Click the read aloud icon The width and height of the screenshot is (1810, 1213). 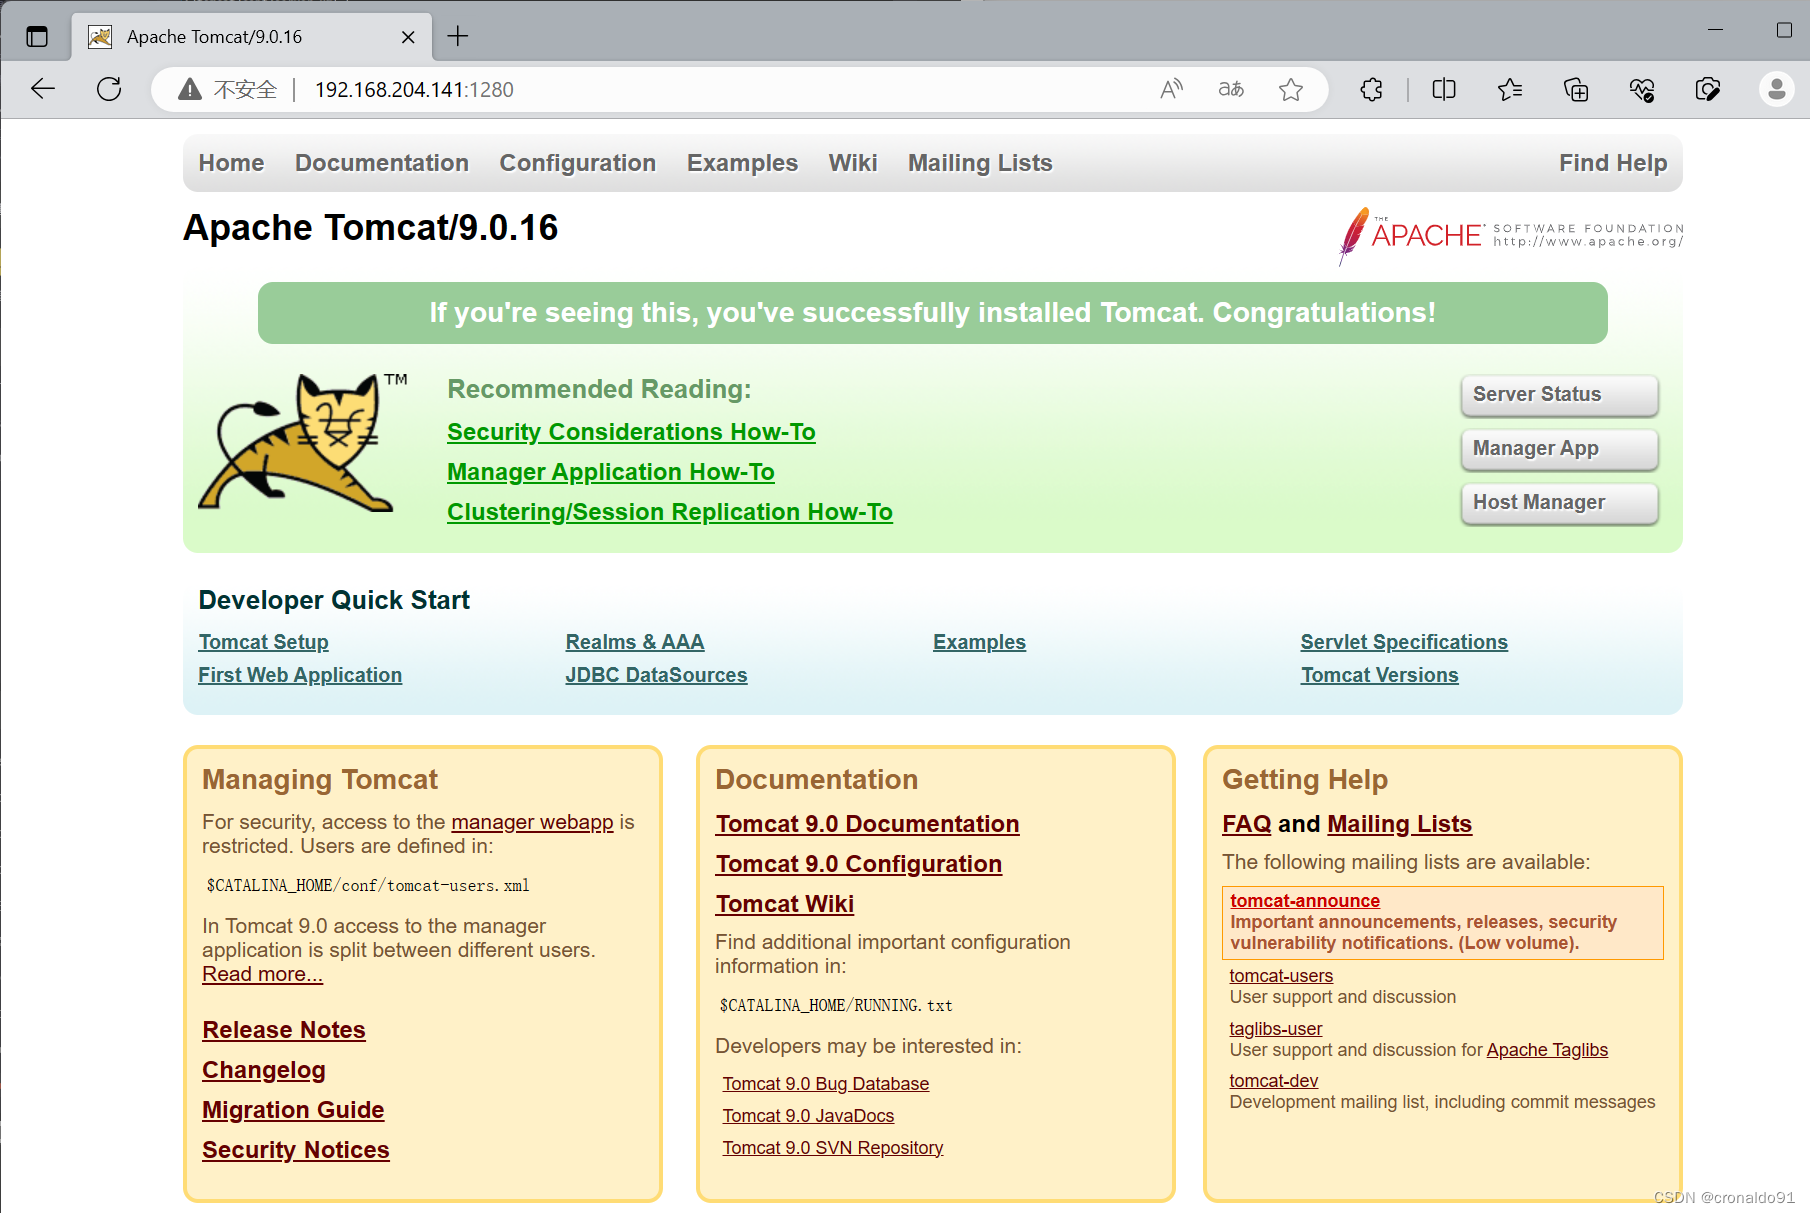1171,89
